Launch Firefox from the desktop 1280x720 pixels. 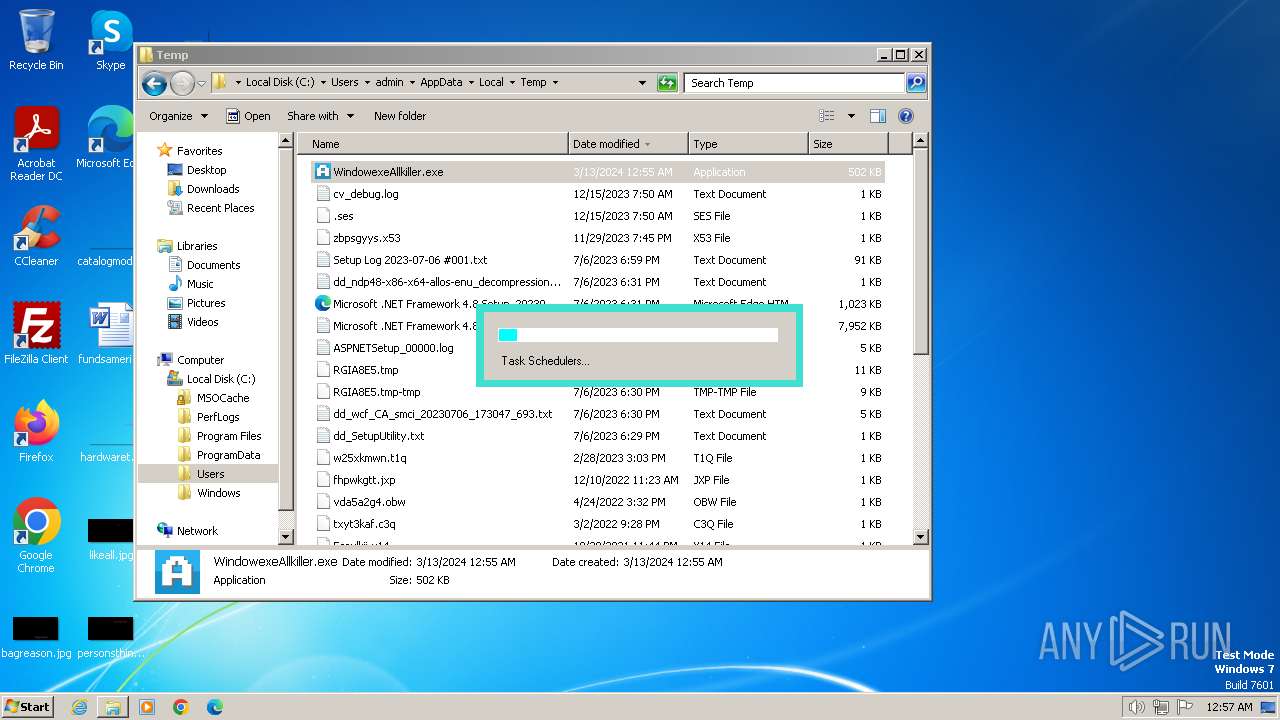[x=36, y=431]
